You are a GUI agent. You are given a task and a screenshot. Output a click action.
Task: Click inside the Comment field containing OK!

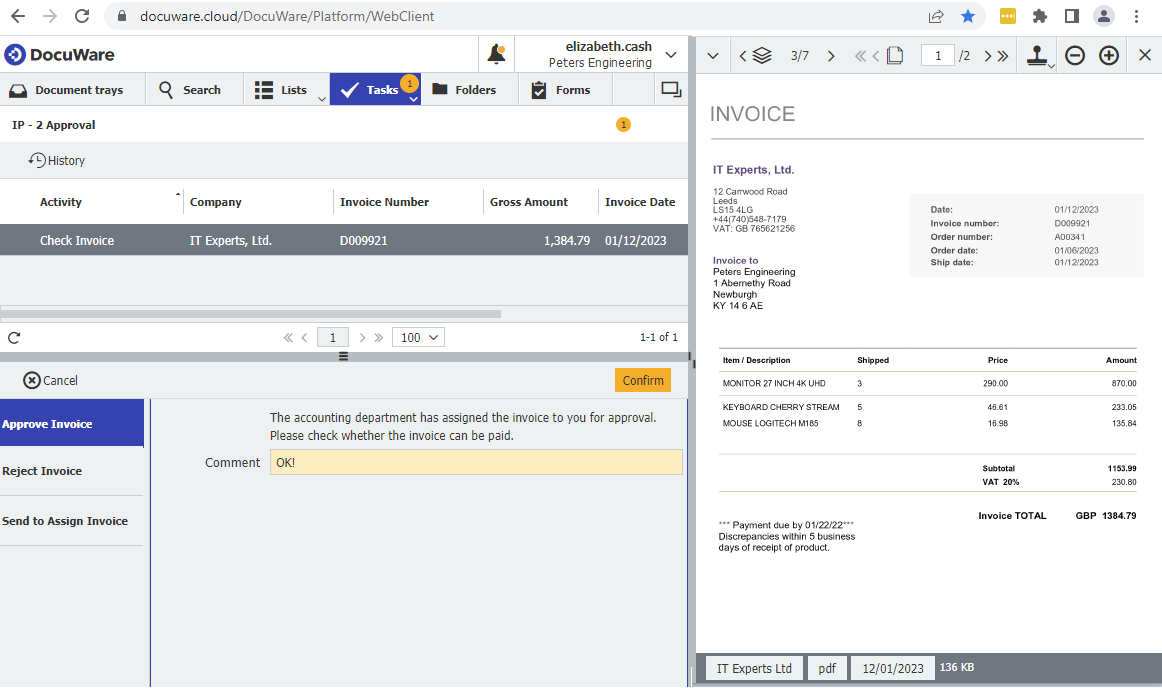pyautogui.click(x=476, y=462)
